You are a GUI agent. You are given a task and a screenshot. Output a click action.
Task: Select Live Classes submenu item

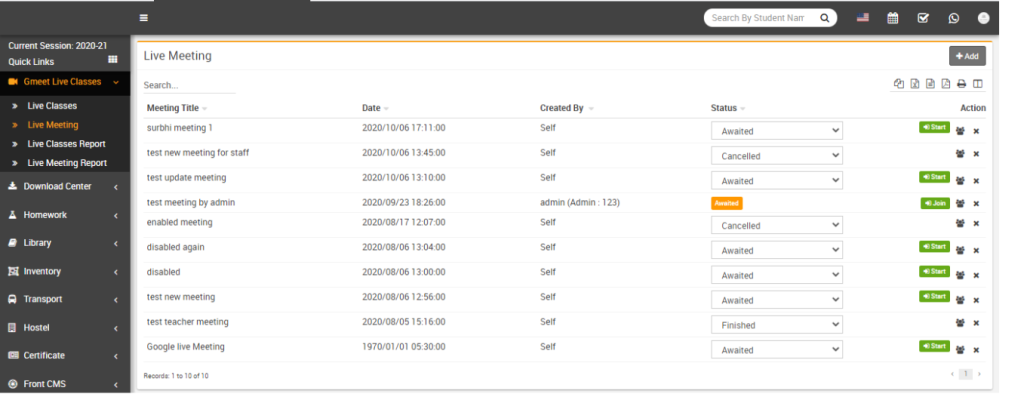(x=52, y=105)
